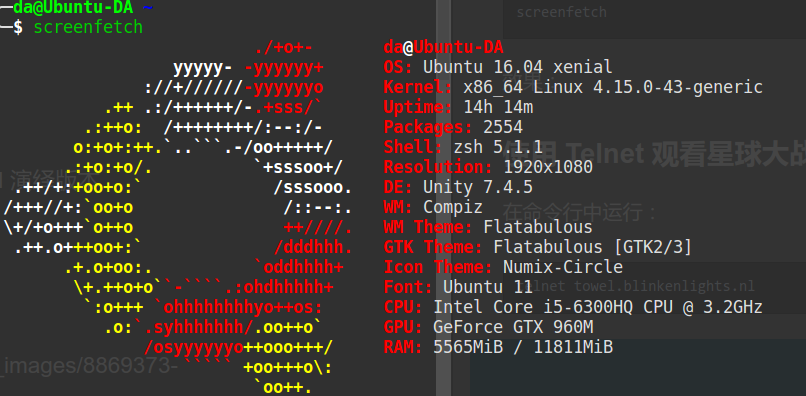Click the RAM usage 5565MiB / 11811MiB
The height and width of the screenshot is (396, 806).
[x=523, y=347]
